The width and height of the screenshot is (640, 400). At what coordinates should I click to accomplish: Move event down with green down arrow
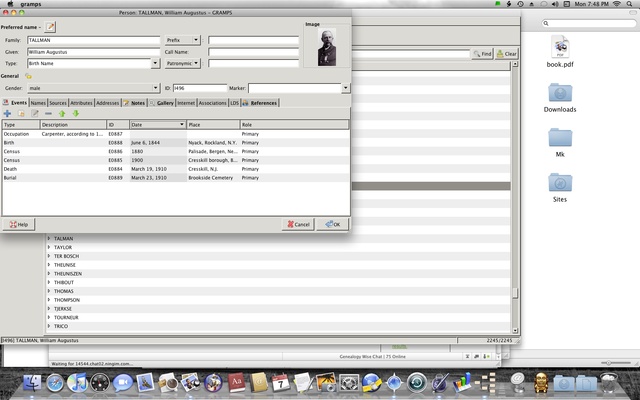[74, 114]
